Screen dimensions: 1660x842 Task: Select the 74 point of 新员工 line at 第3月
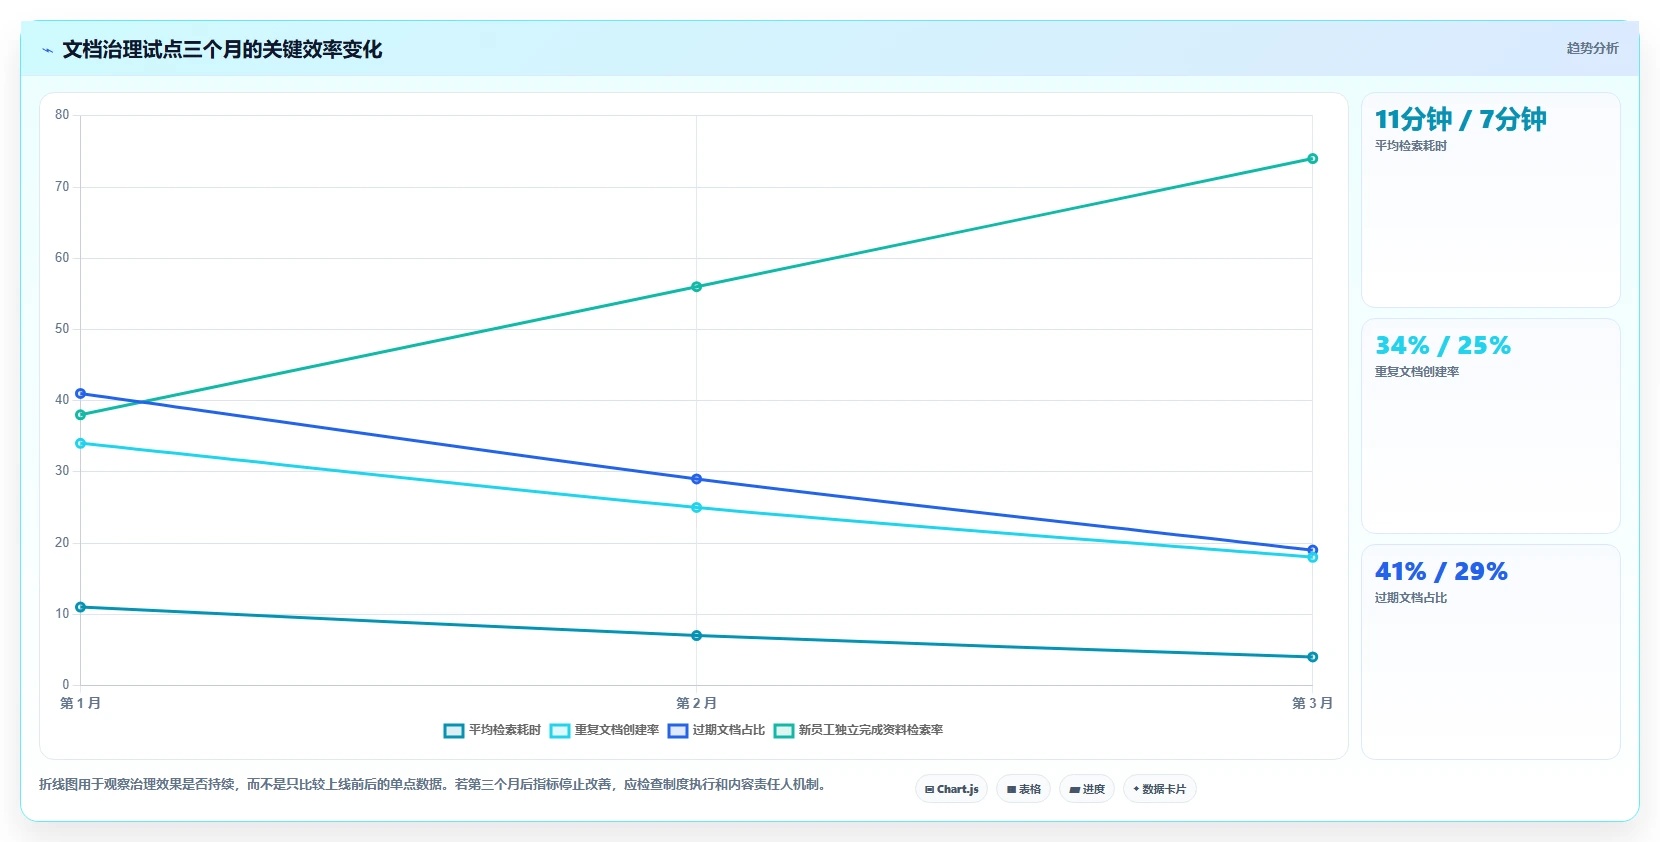click(1312, 159)
